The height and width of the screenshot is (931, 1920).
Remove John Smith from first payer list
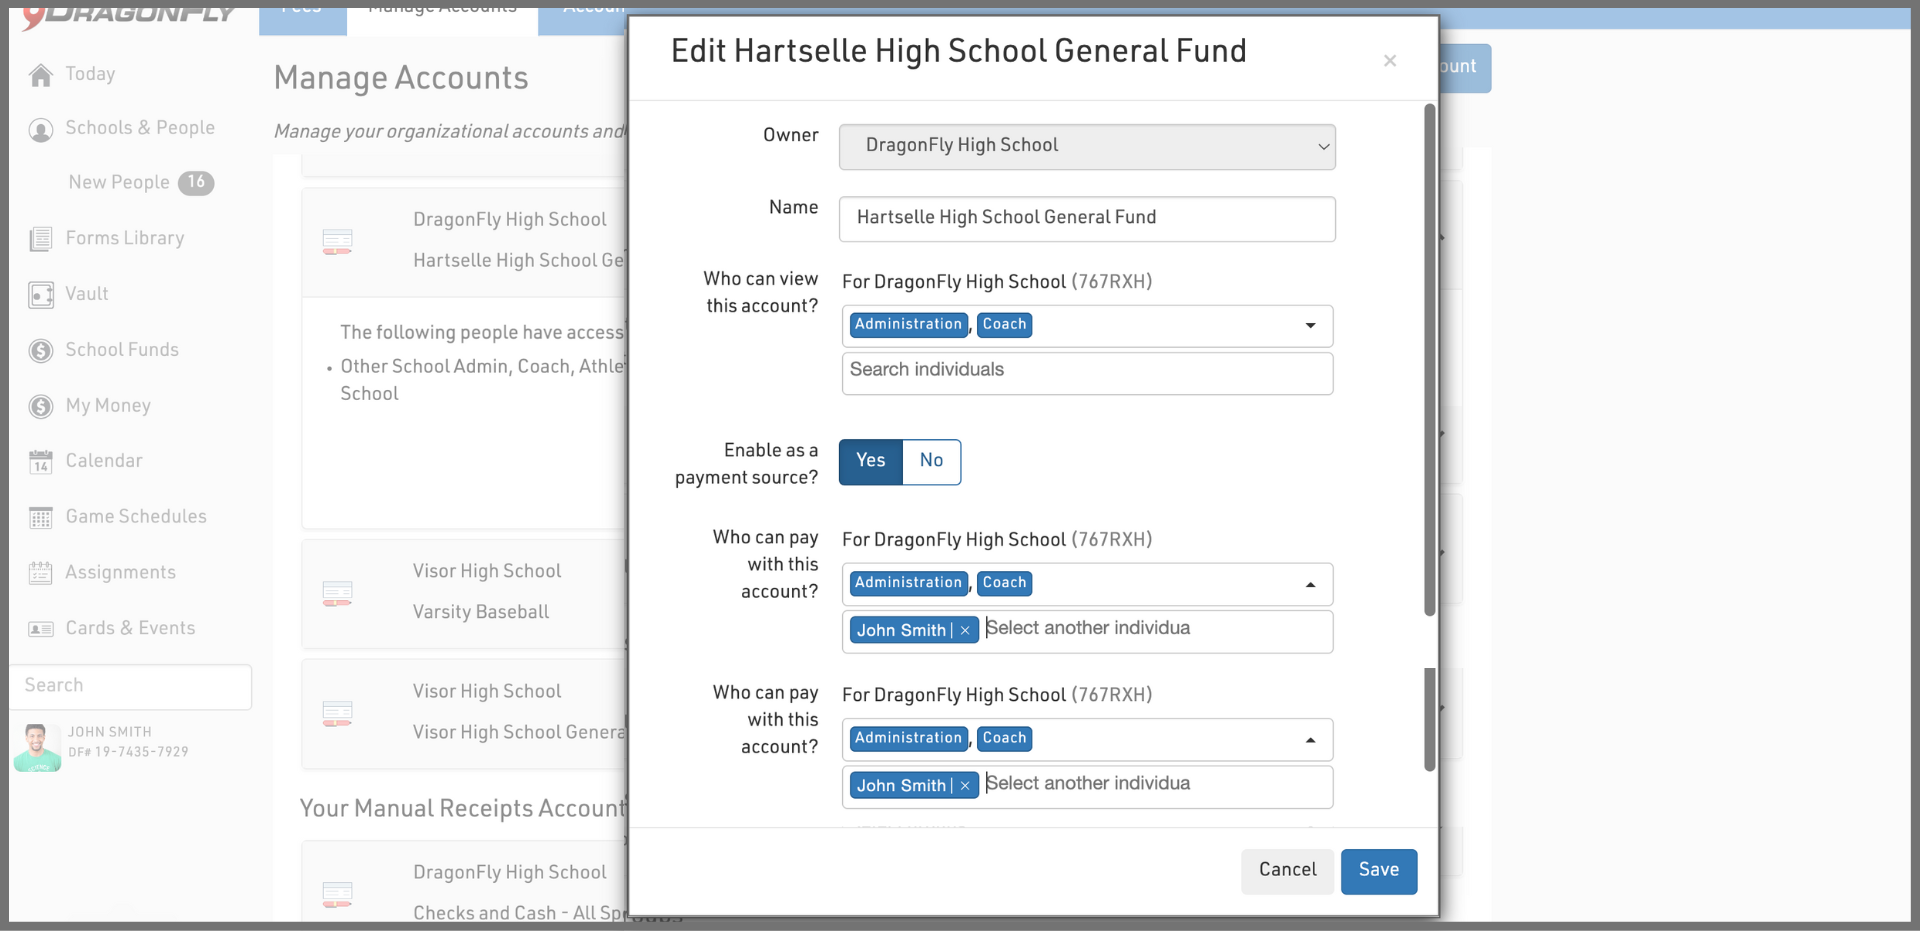tap(965, 631)
